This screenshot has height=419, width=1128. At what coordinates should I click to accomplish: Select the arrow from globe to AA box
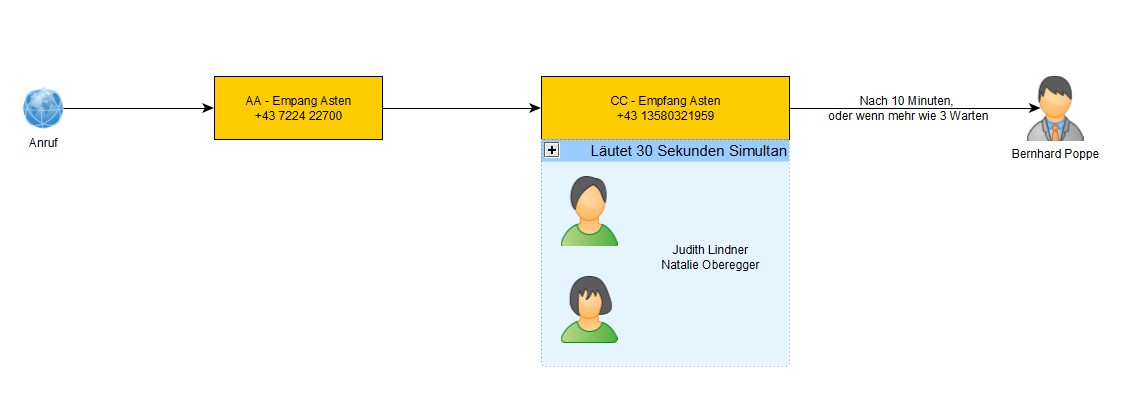click(x=138, y=109)
